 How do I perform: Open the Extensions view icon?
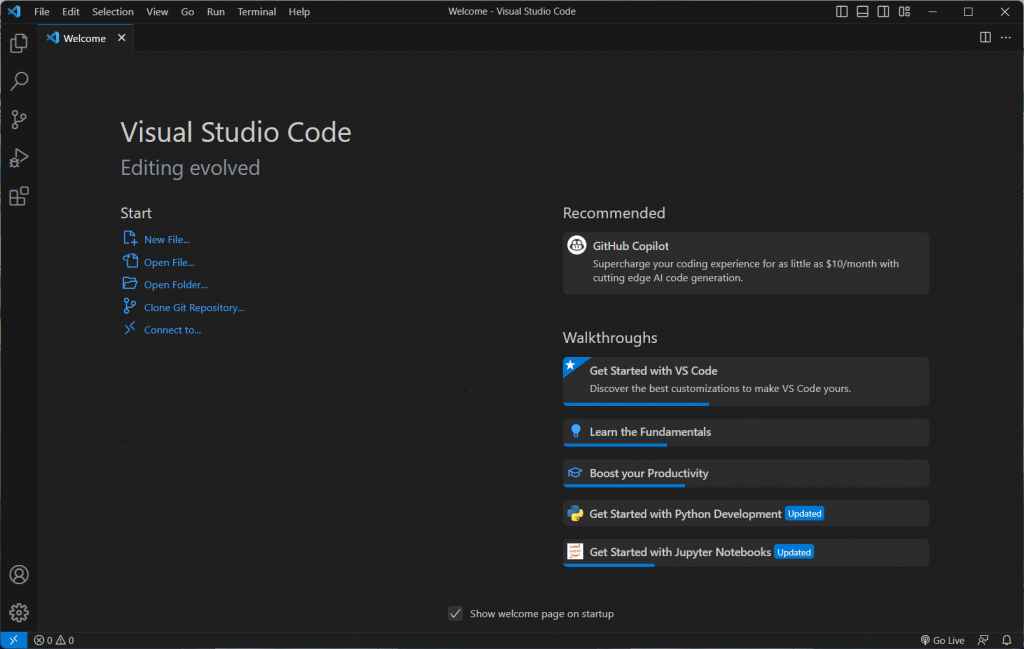point(19,197)
